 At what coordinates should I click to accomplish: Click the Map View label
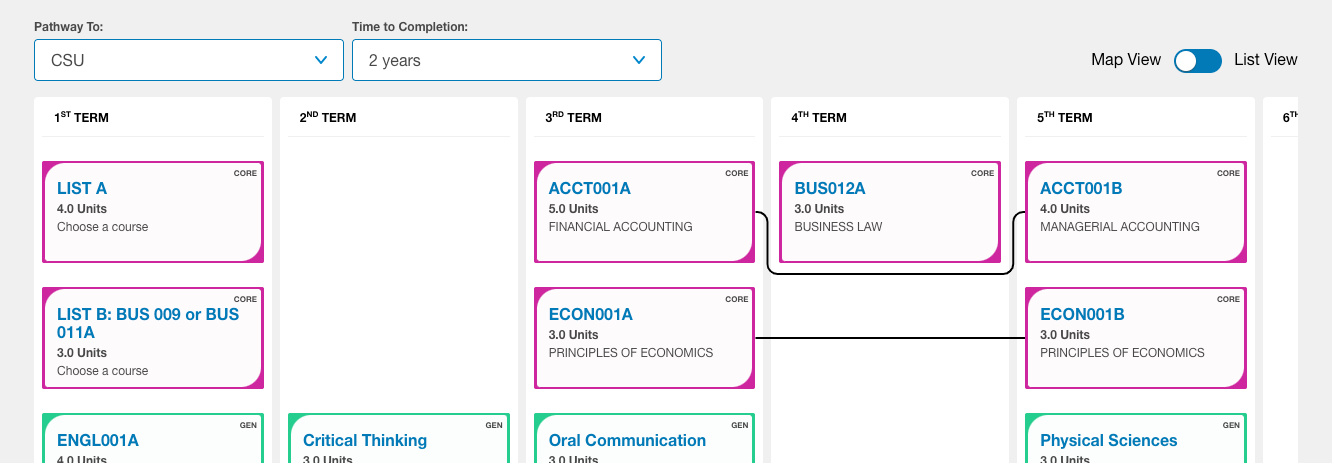coord(1126,60)
